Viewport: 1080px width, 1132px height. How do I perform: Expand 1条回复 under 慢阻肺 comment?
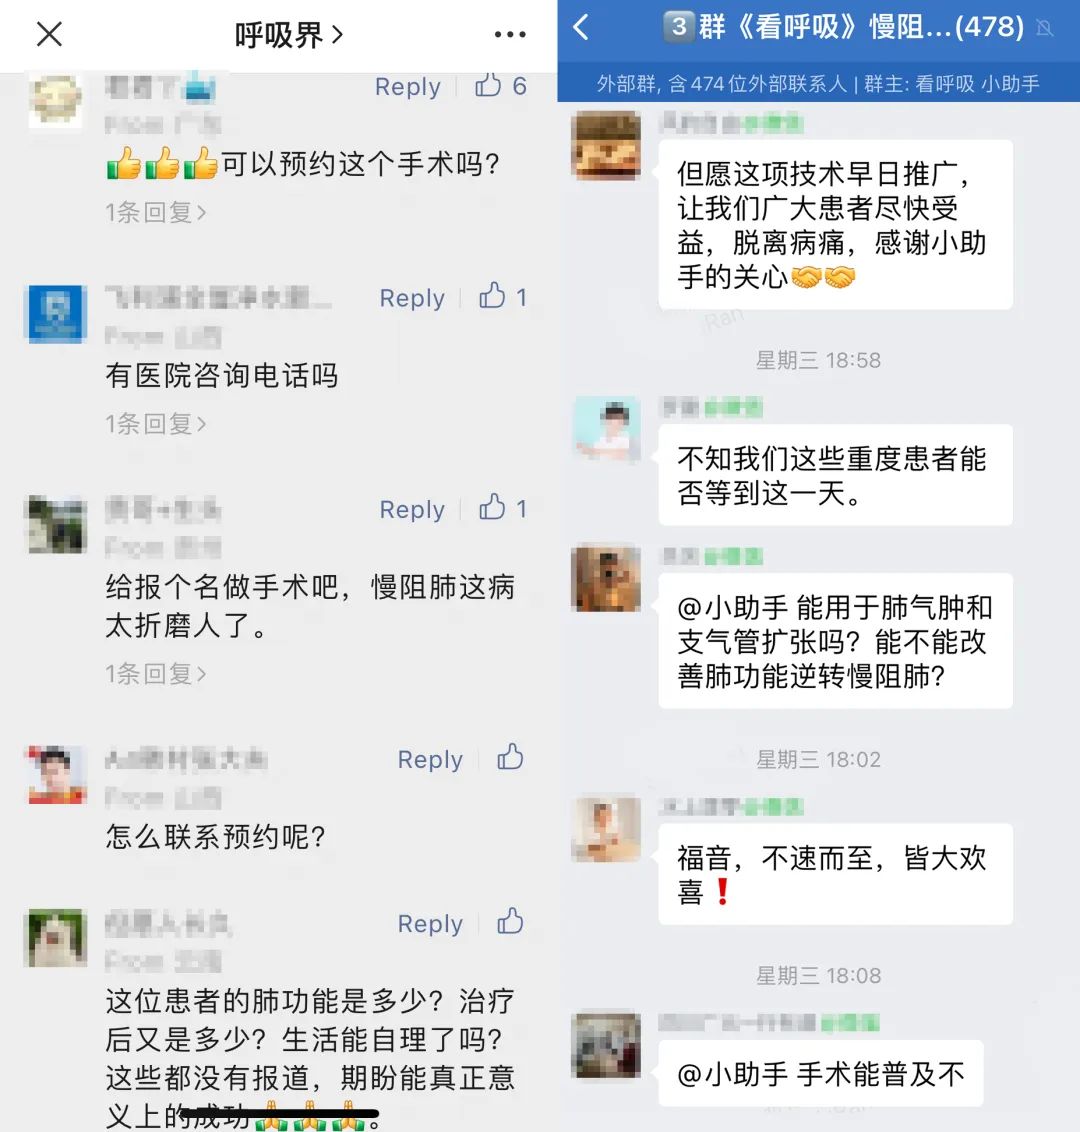pos(156,674)
